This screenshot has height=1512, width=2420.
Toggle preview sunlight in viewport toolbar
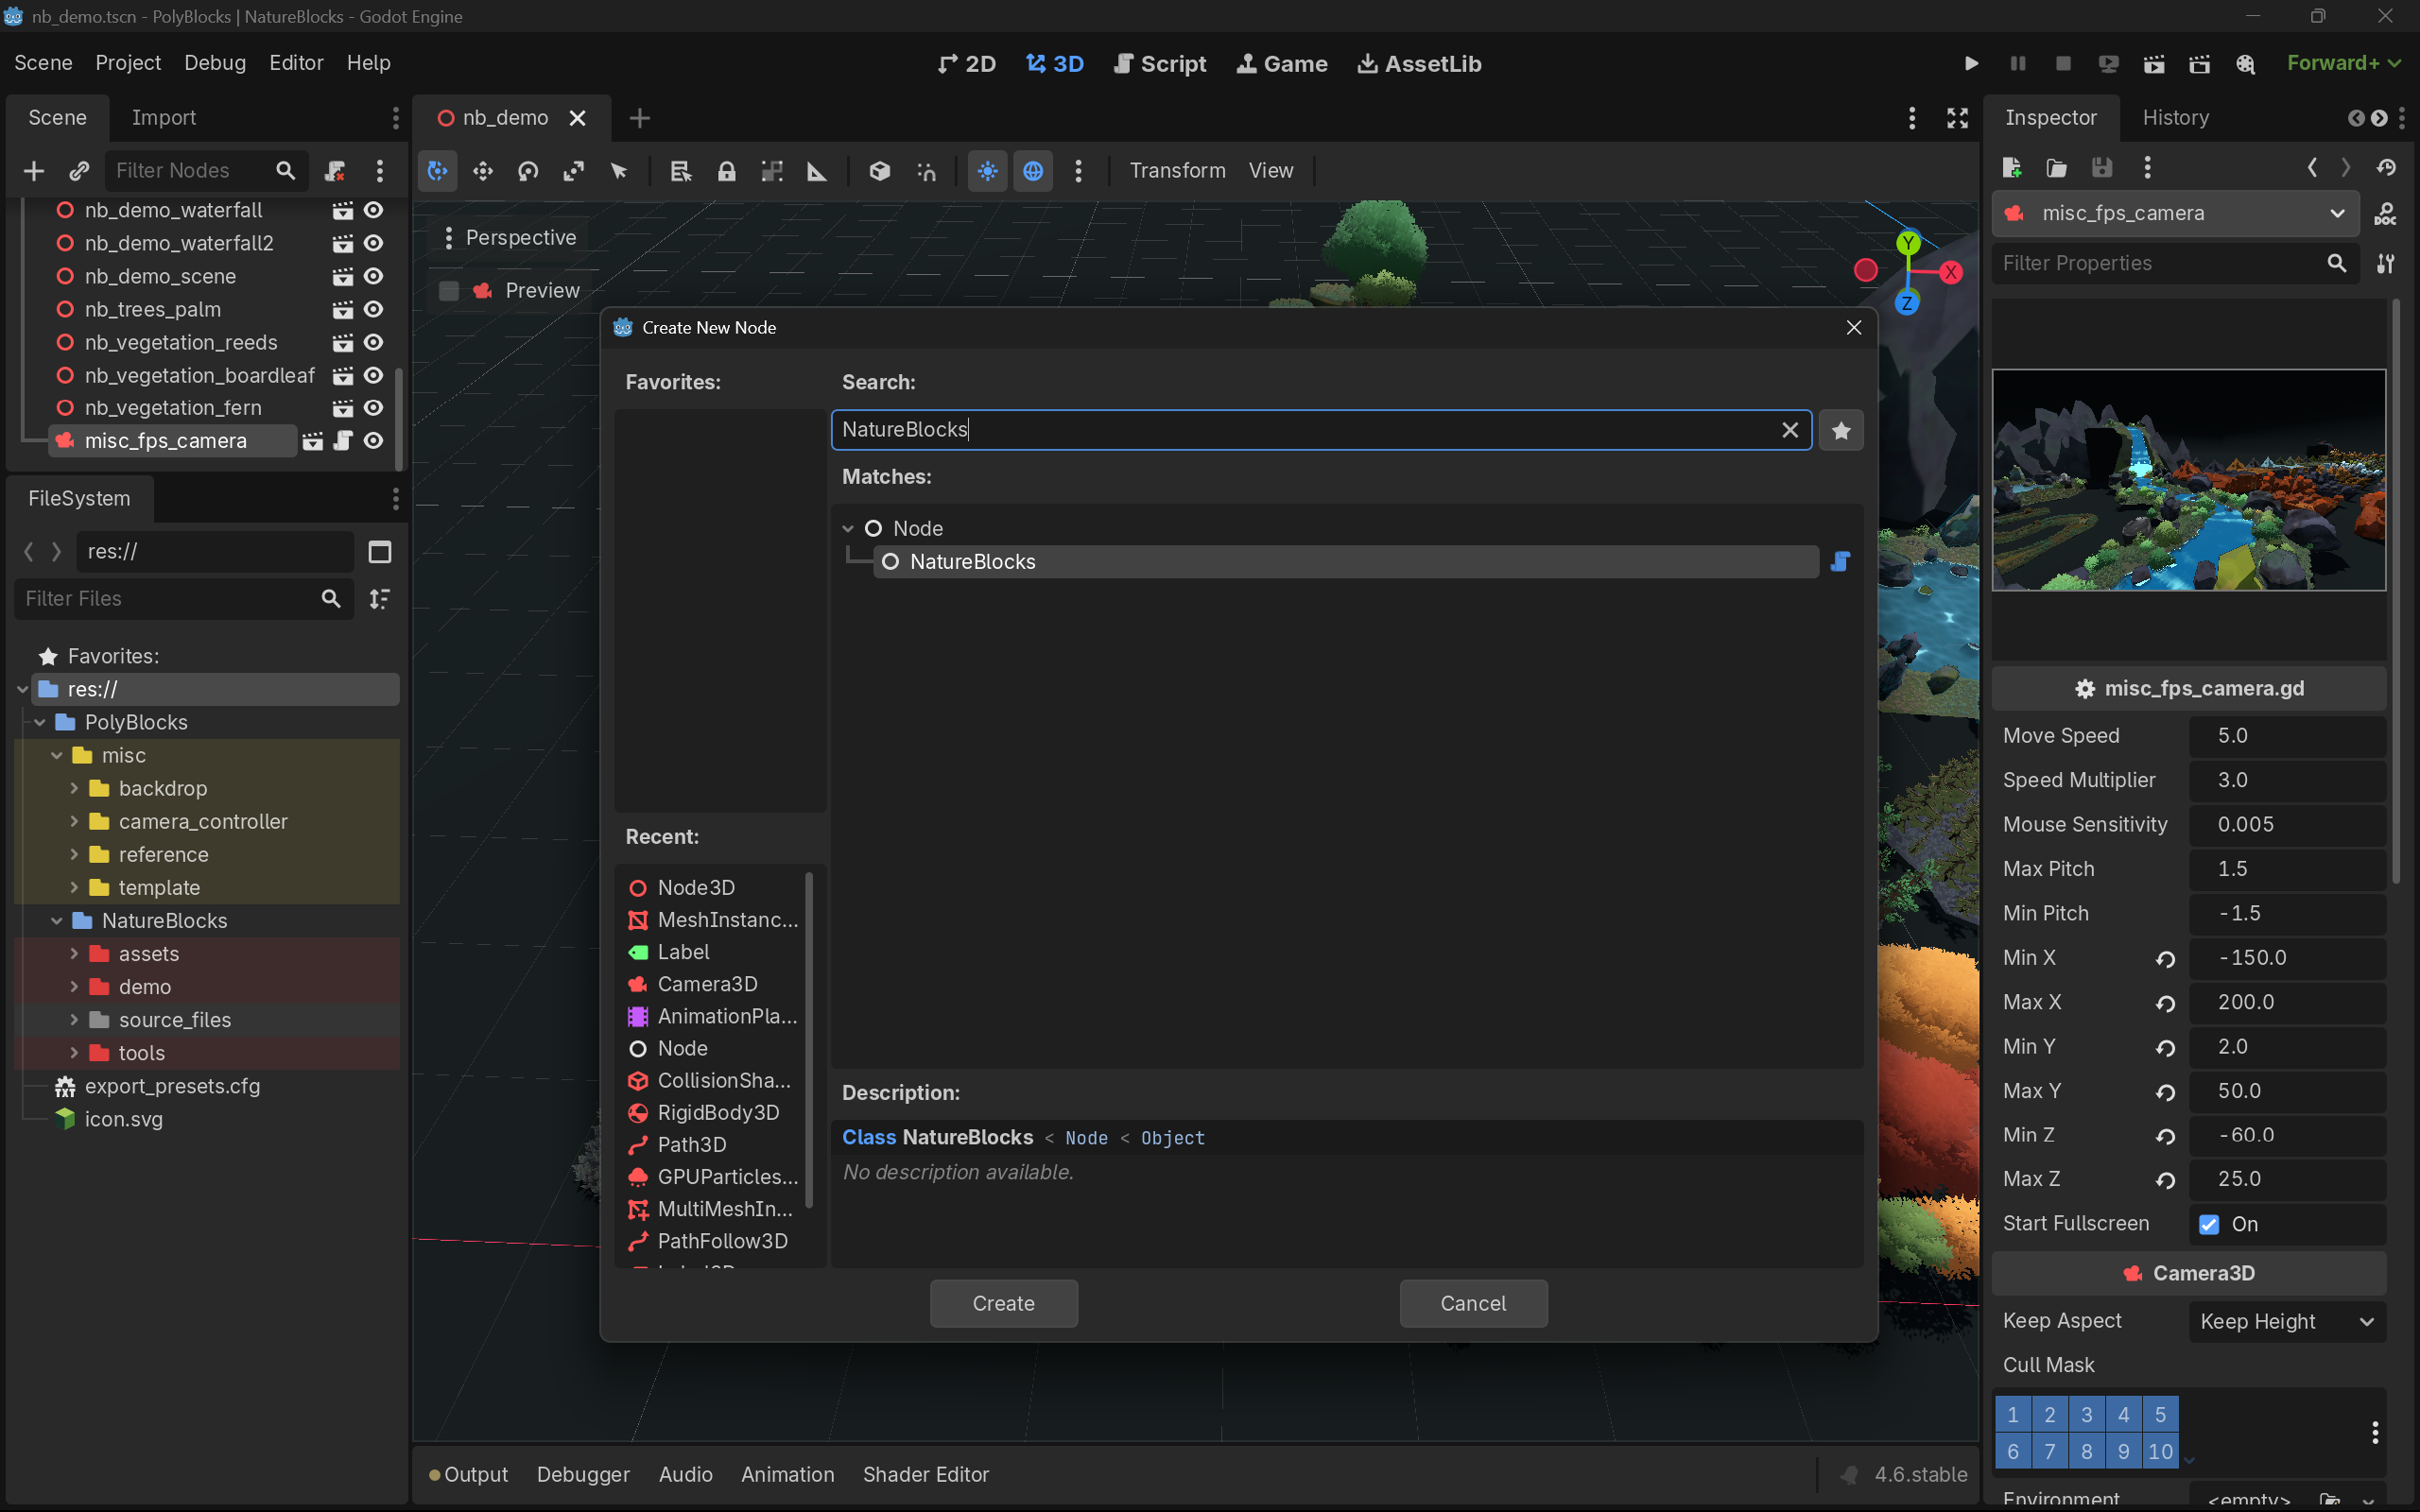[988, 171]
